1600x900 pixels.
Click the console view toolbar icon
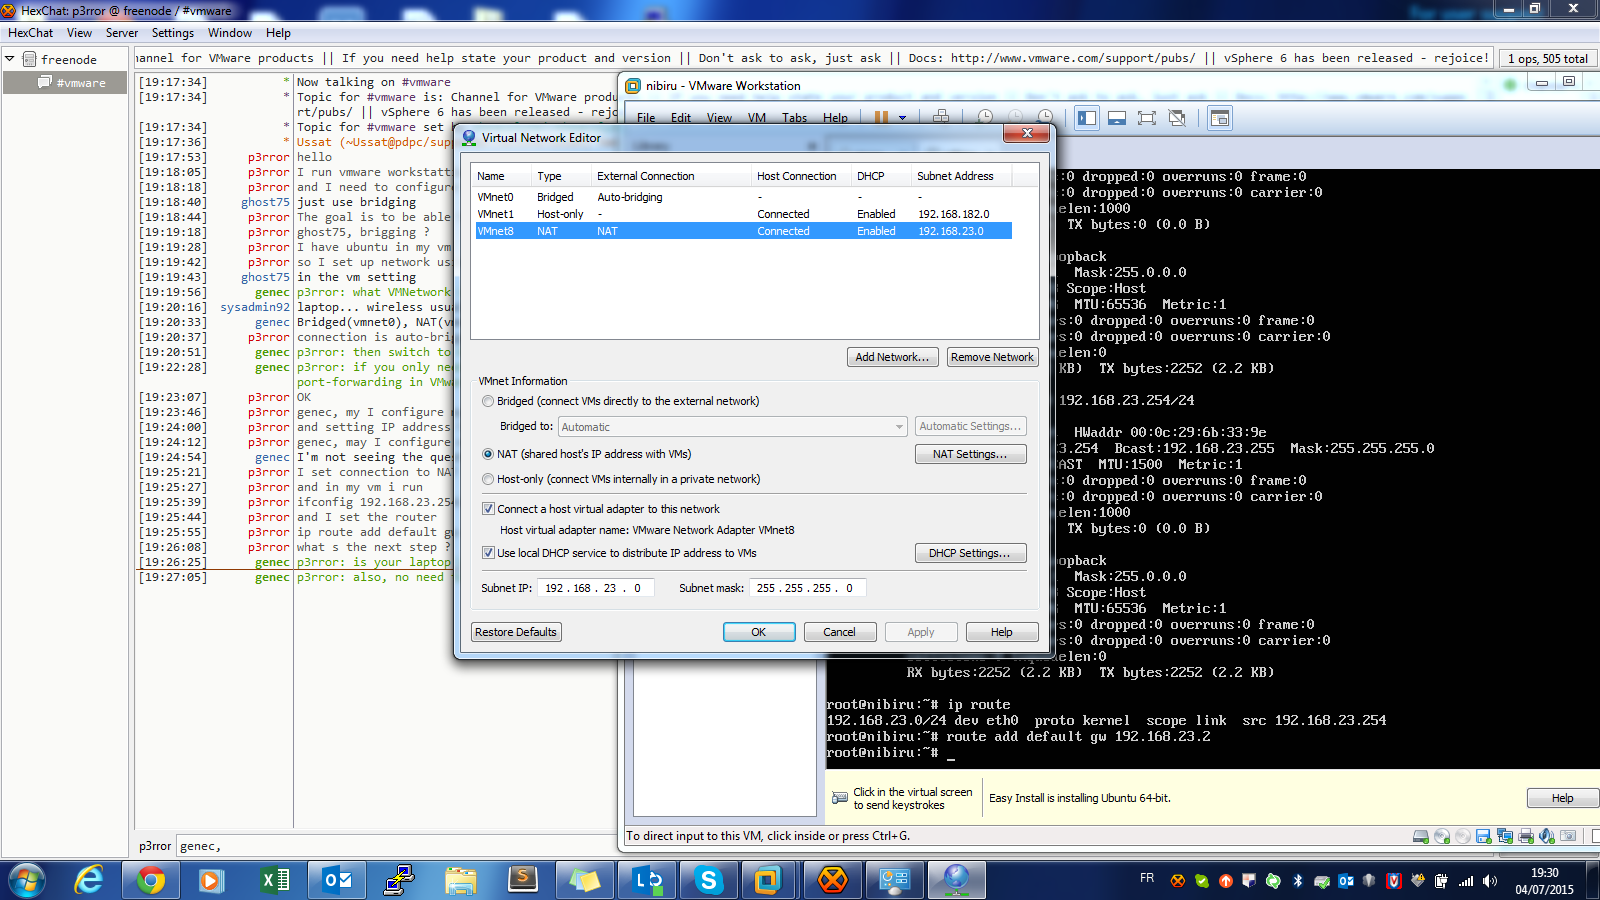[1219, 118]
